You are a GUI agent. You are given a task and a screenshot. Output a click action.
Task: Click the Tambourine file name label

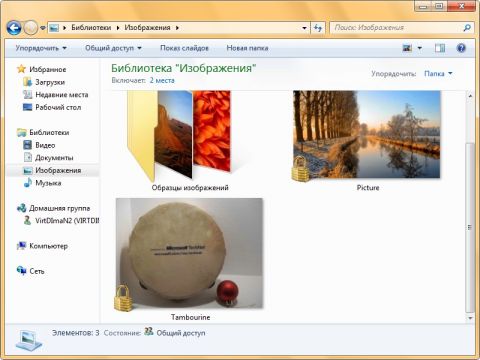[191, 317]
